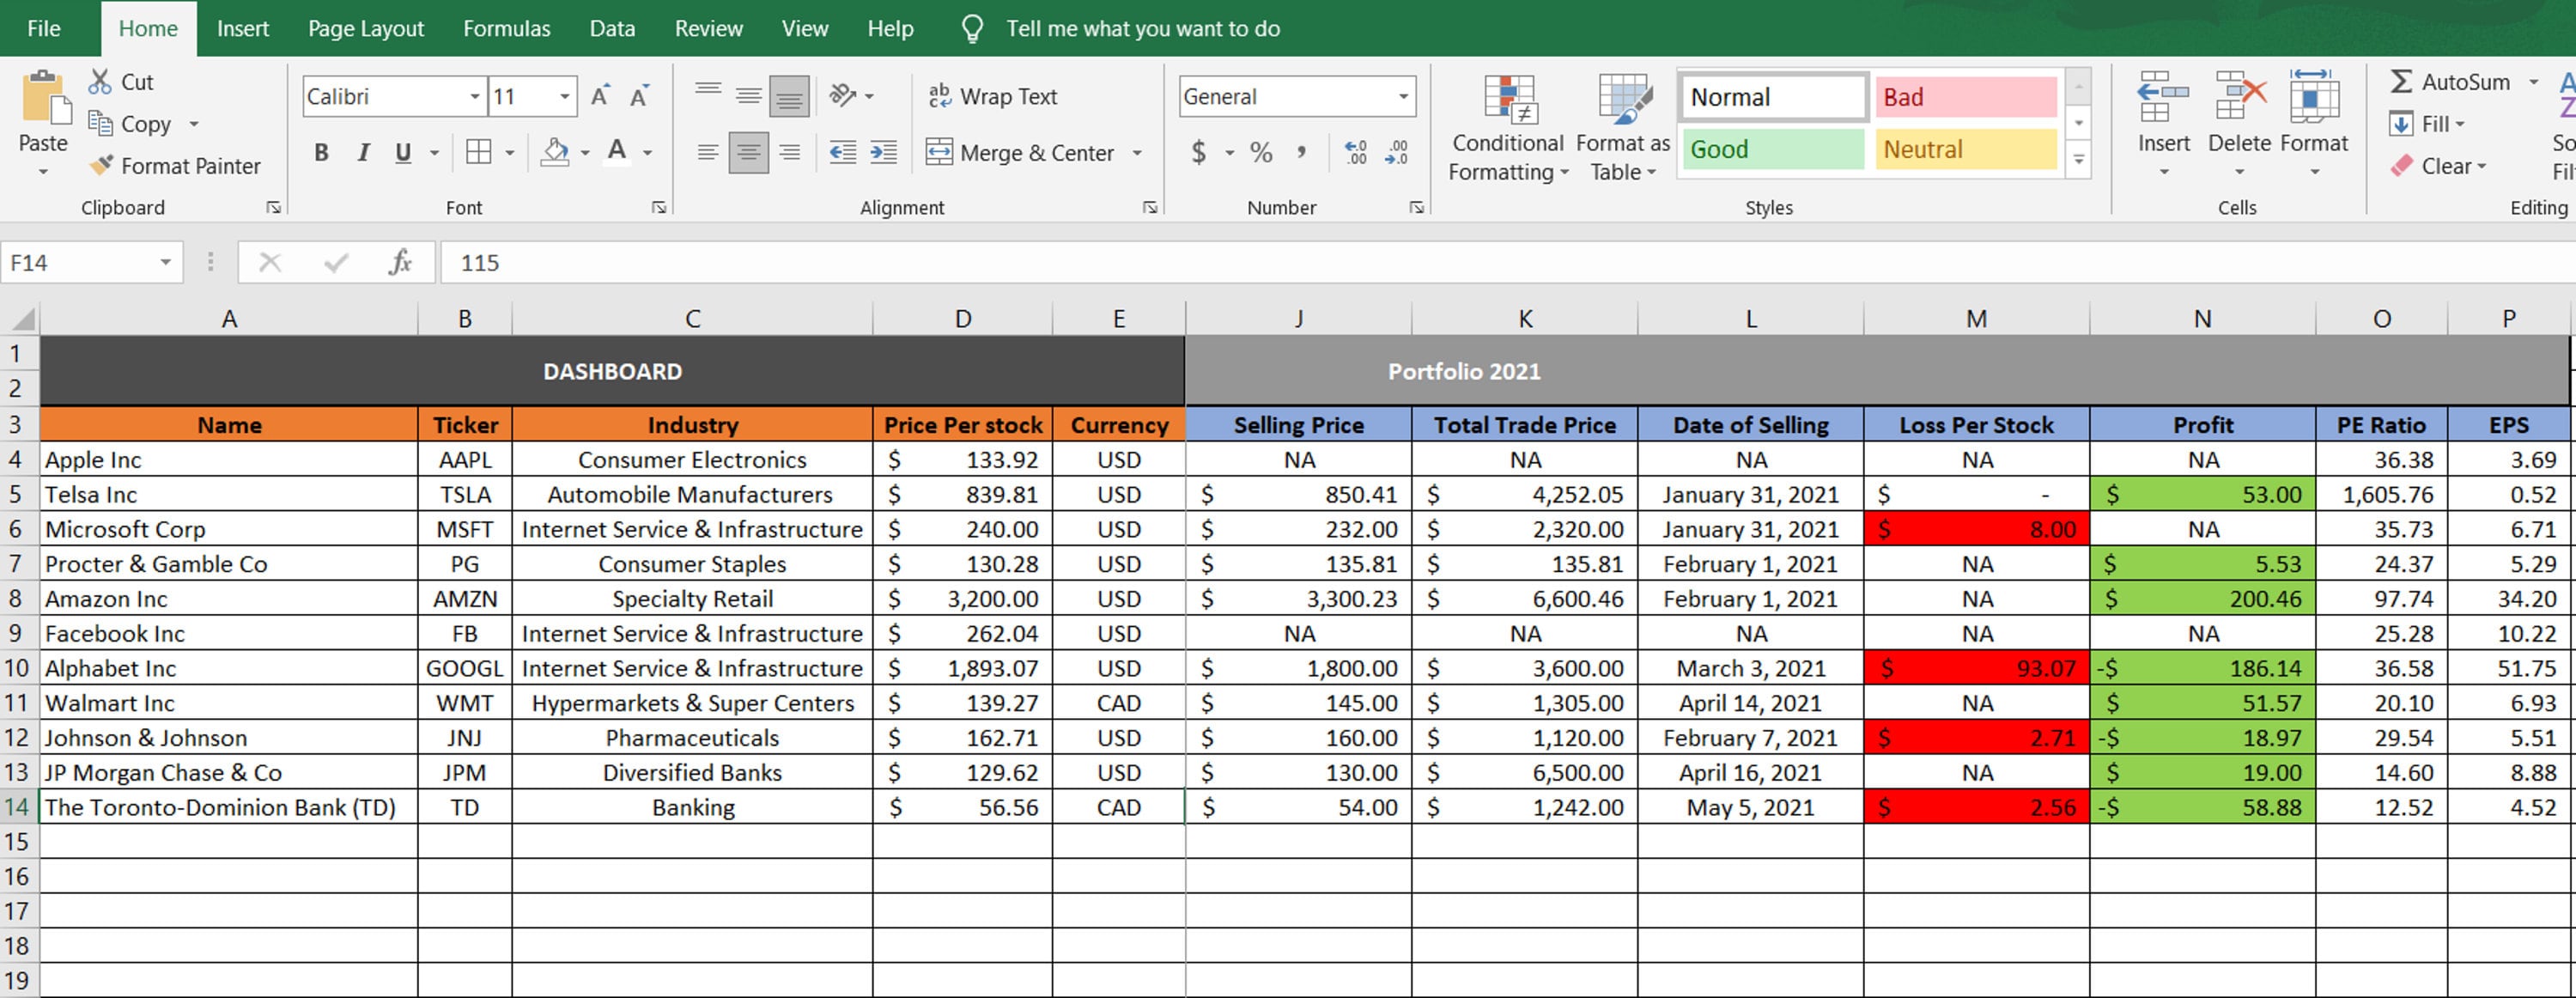Image resolution: width=2576 pixels, height=998 pixels.
Task: Apply Font Color letter A
Action: click(617, 152)
